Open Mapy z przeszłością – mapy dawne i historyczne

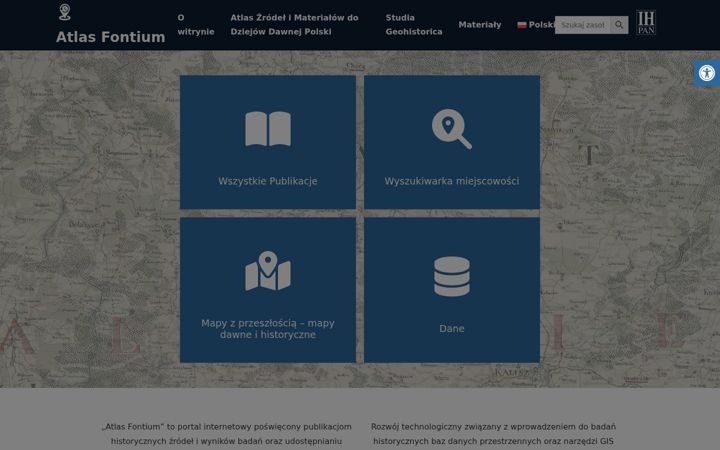(x=268, y=329)
